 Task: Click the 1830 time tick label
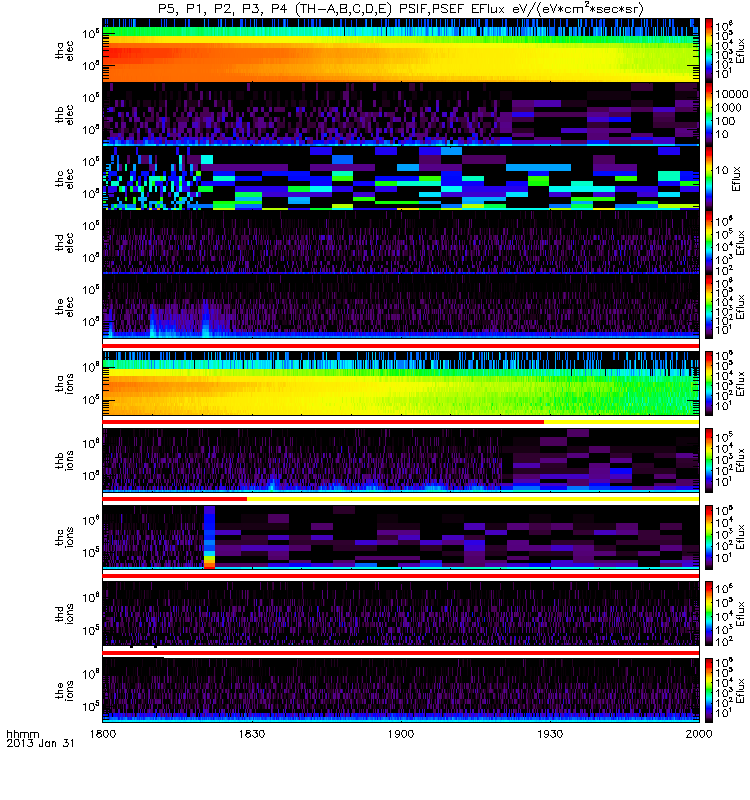pyautogui.click(x=252, y=734)
